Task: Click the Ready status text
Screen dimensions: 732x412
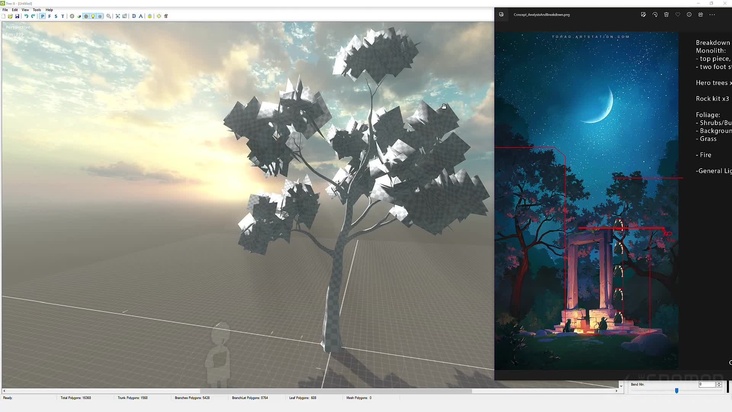Action: (x=7, y=398)
